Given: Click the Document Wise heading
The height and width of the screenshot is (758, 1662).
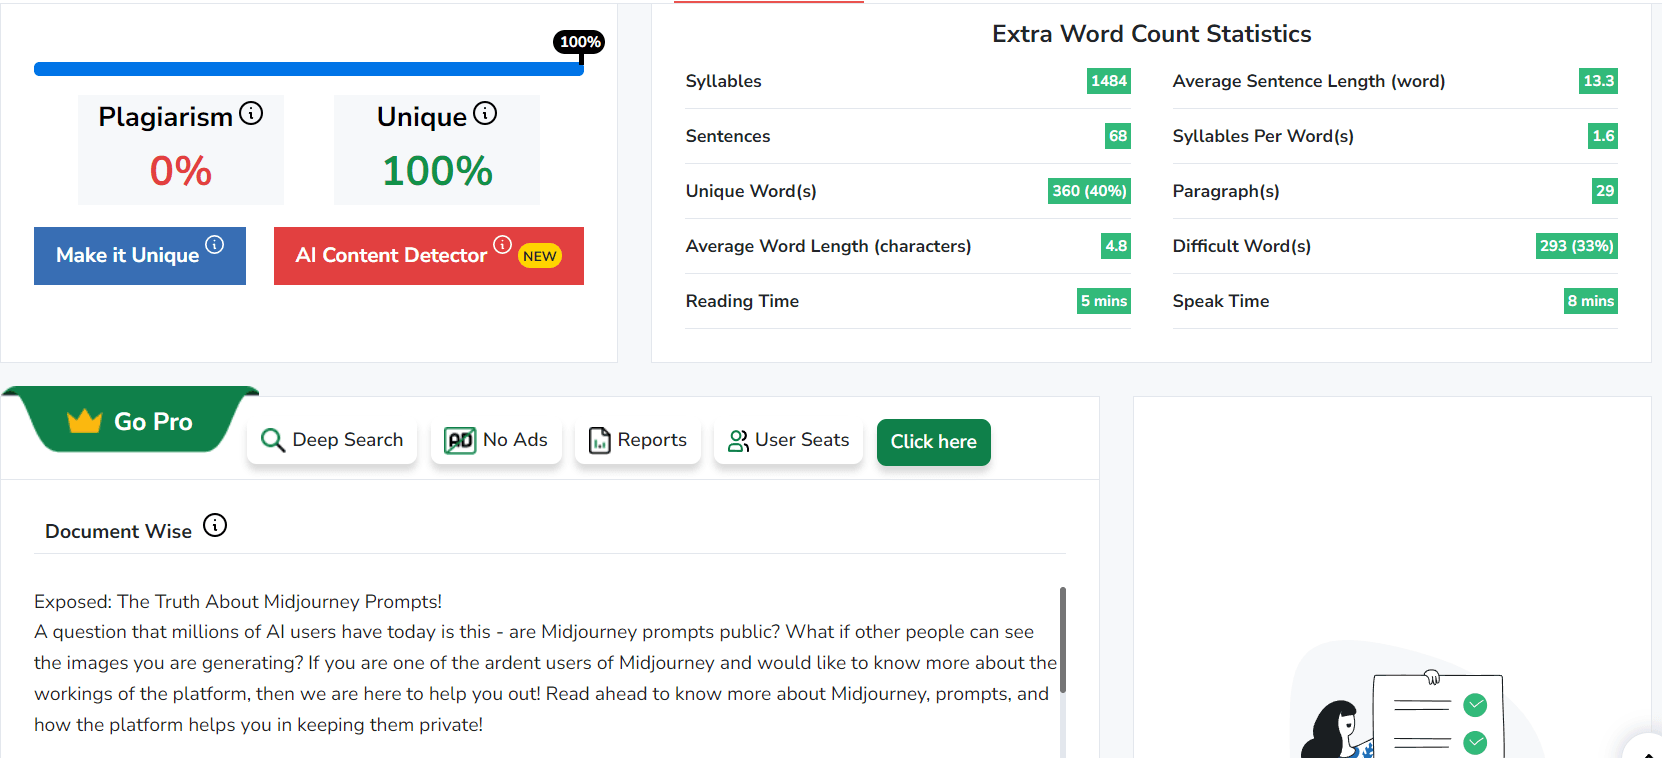Looking at the screenshot, I should [x=118, y=531].
